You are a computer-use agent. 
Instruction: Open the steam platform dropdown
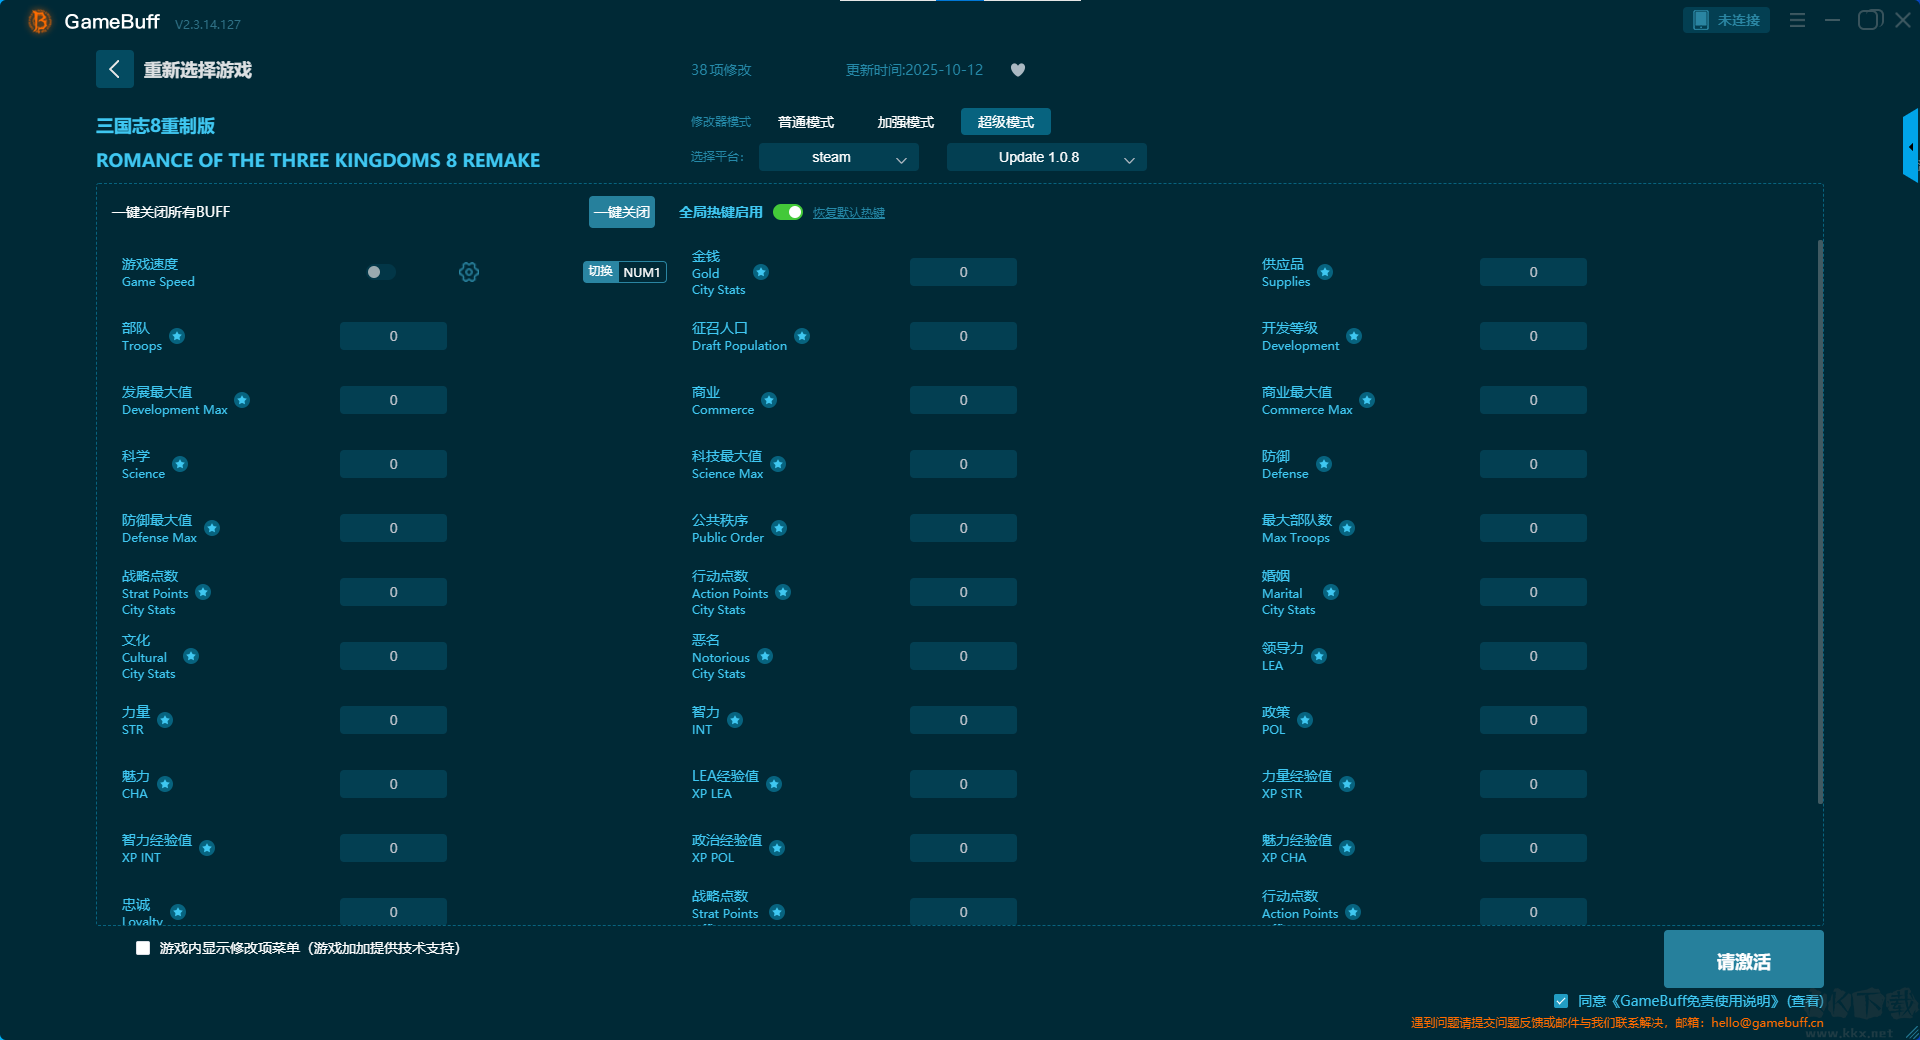pyautogui.click(x=838, y=157)
